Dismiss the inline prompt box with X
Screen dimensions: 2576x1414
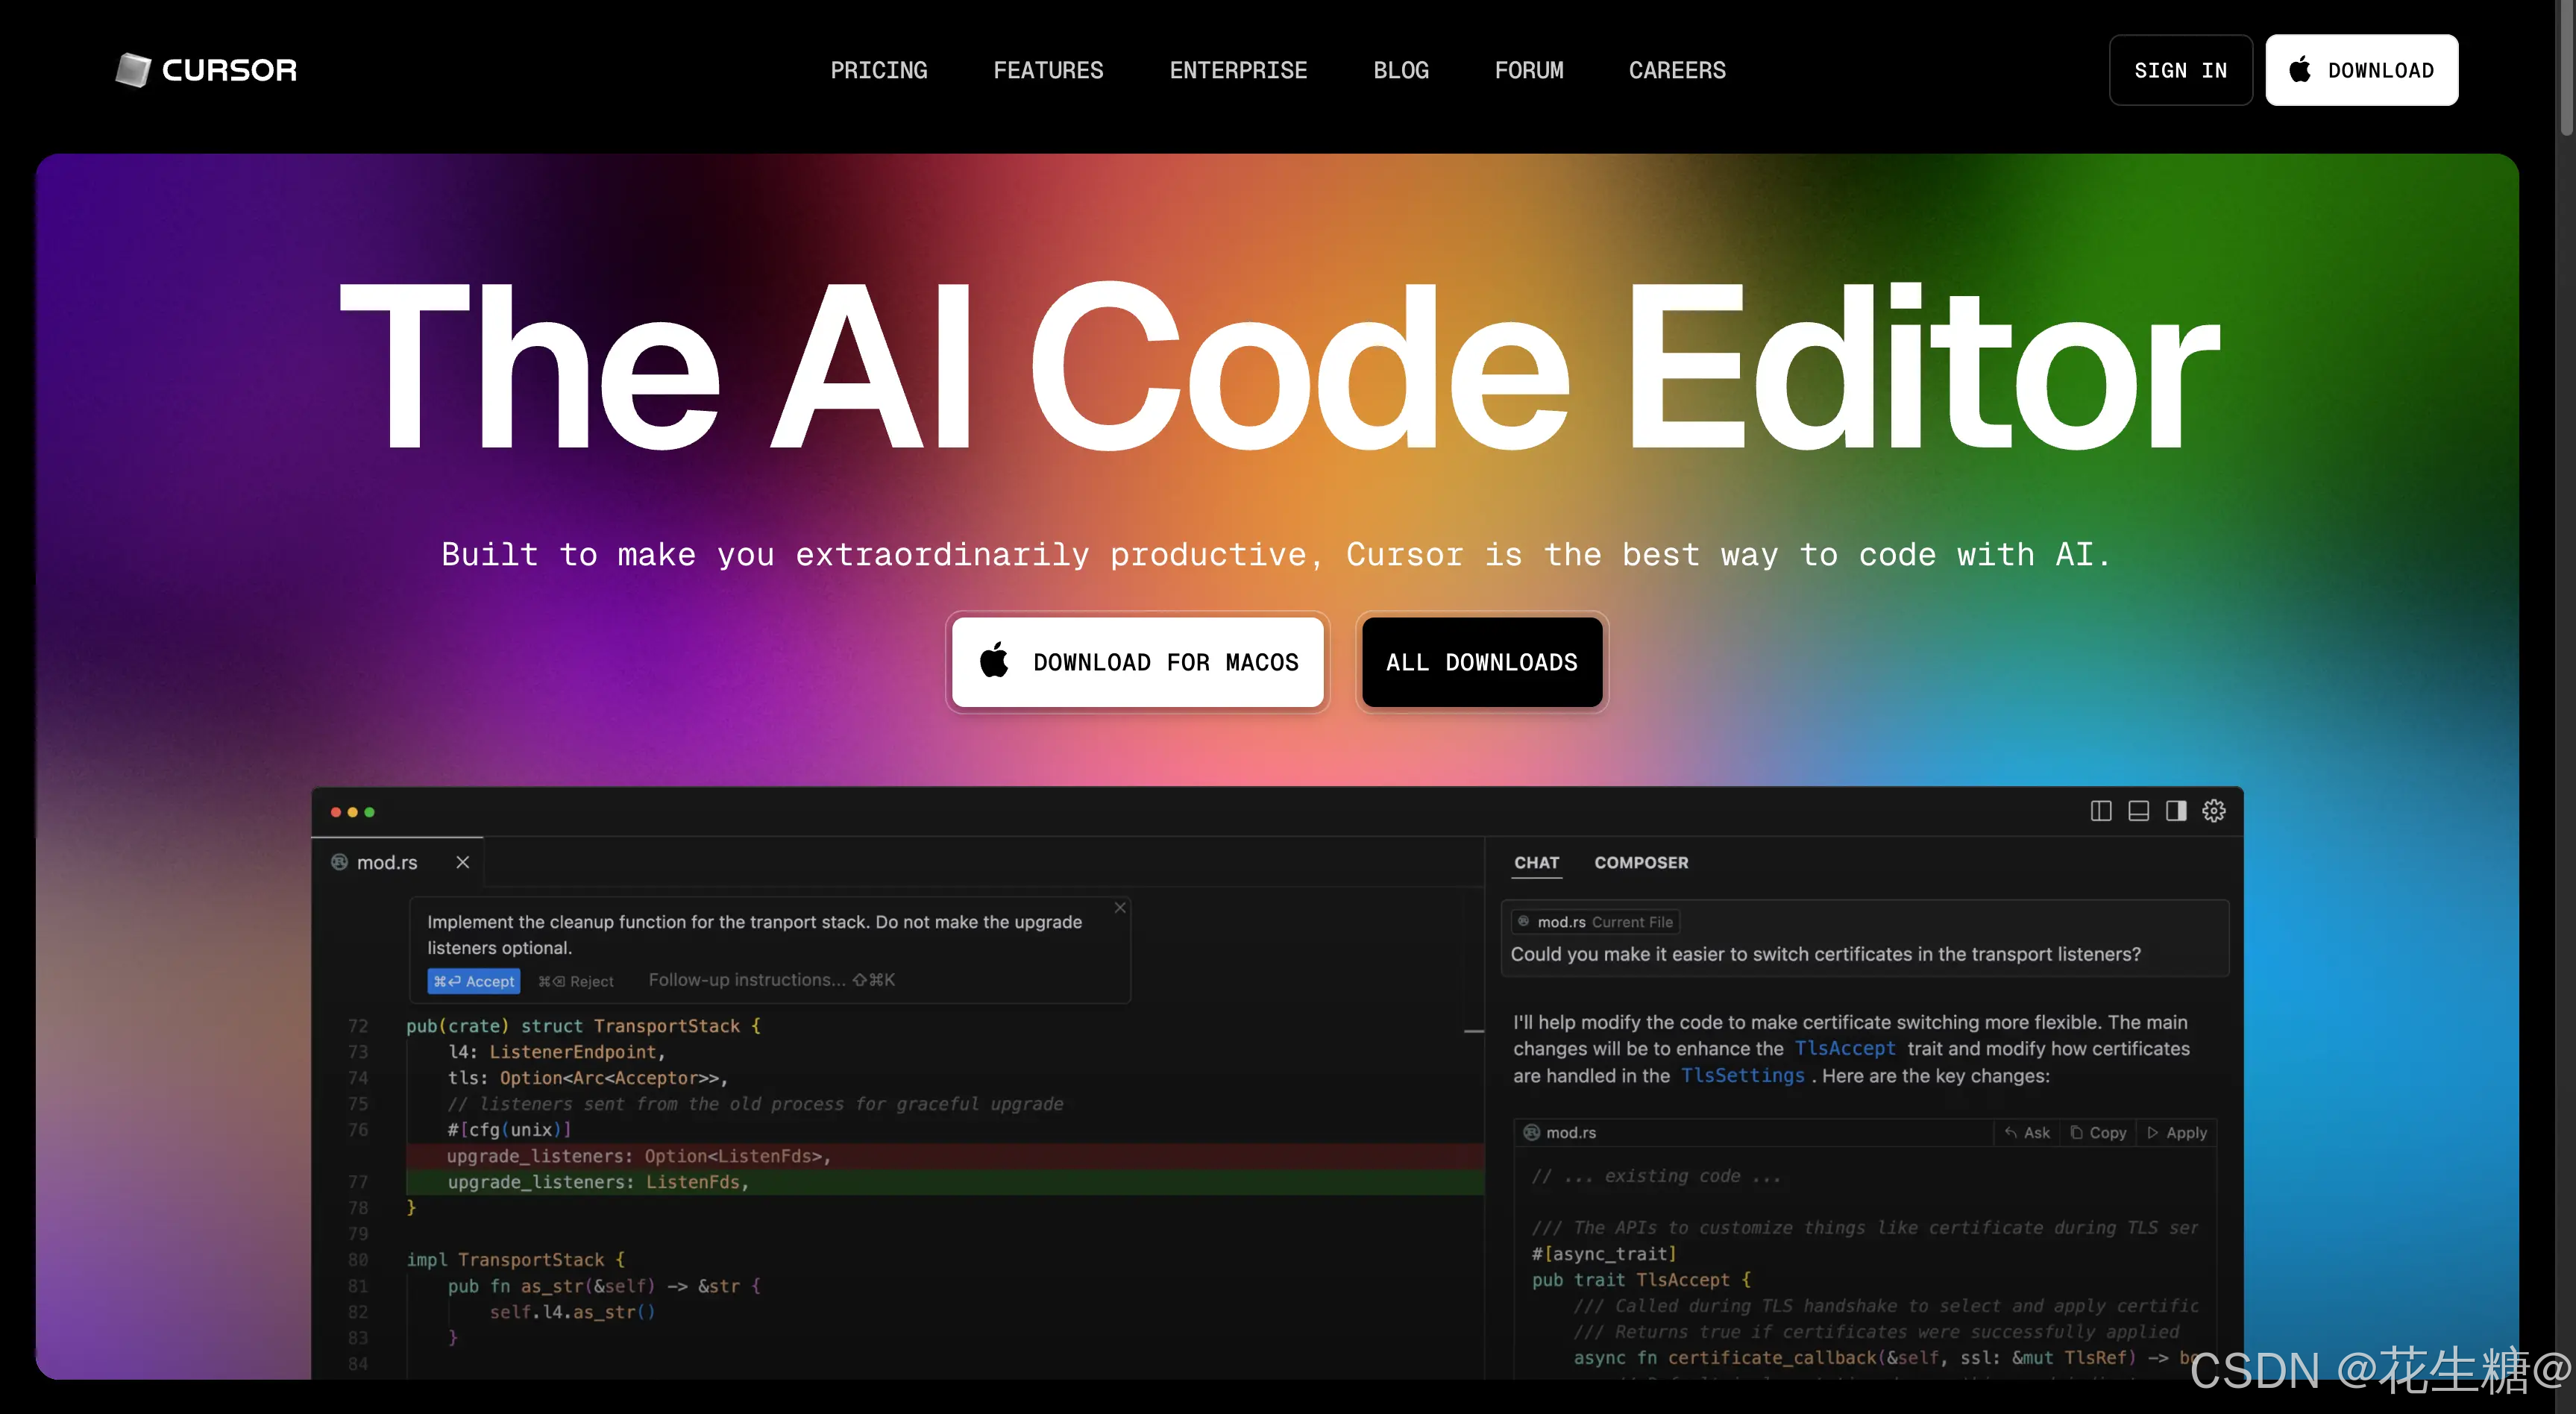coord(1120,908)
